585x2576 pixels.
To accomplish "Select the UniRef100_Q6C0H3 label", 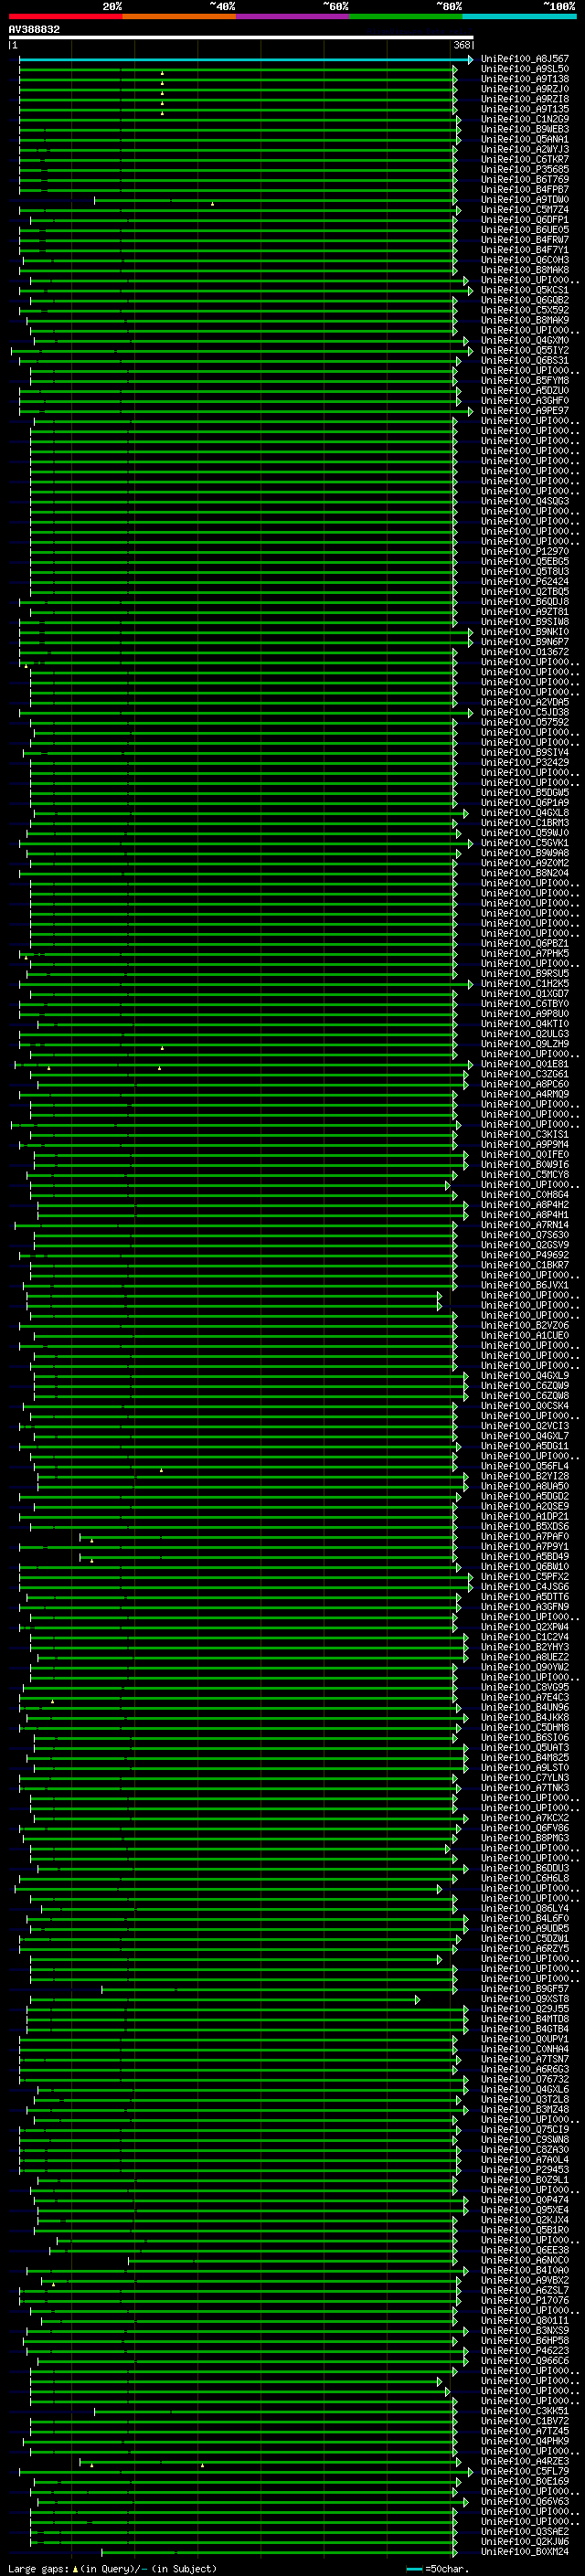I will (525, 261).
